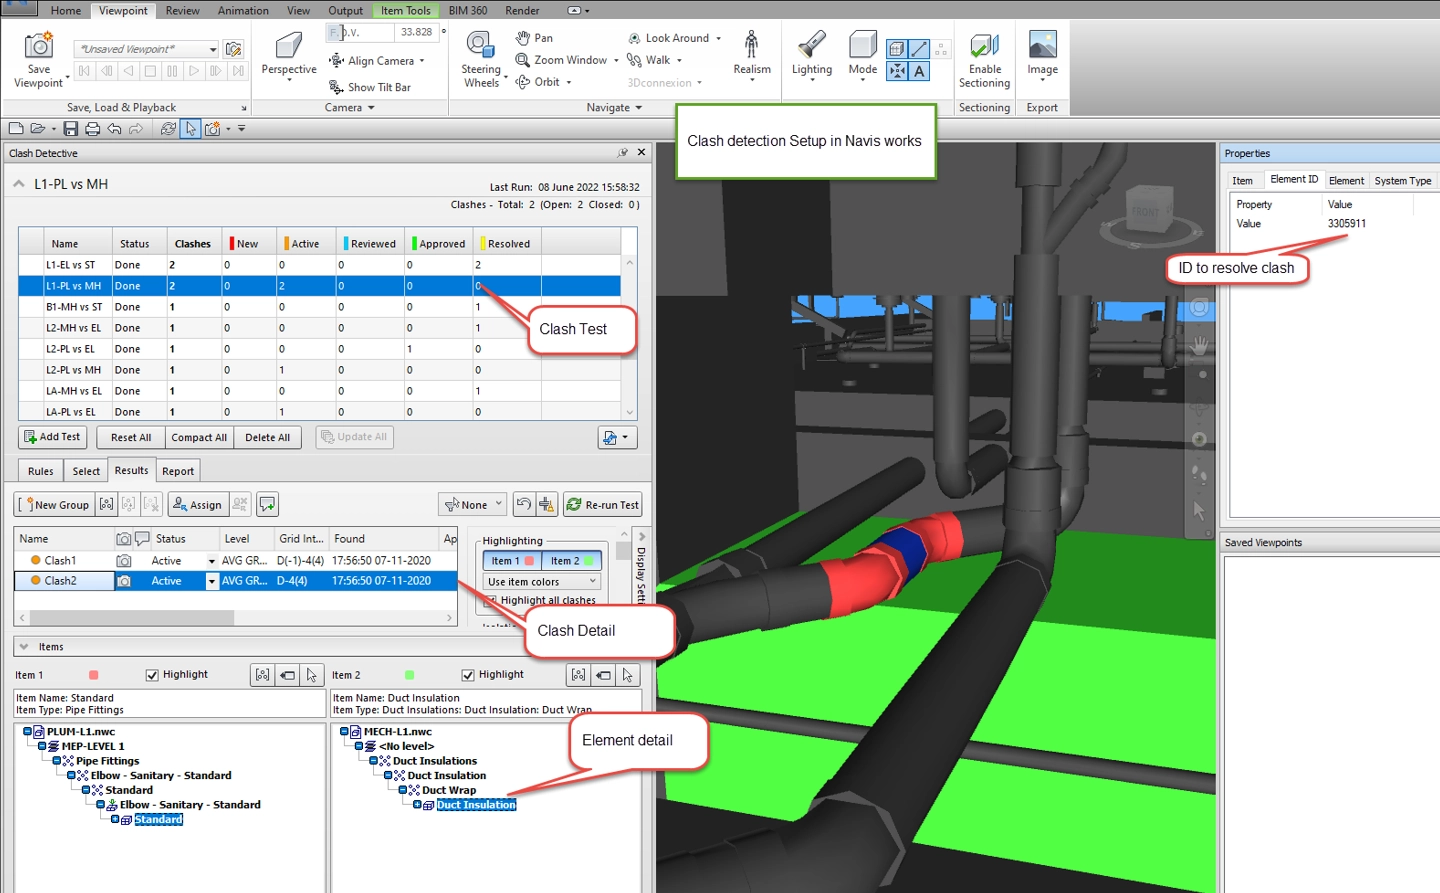This screenshot has height=893, width=1440.
Task: Activate the Pan hand tool
Action: click(523, 38)
